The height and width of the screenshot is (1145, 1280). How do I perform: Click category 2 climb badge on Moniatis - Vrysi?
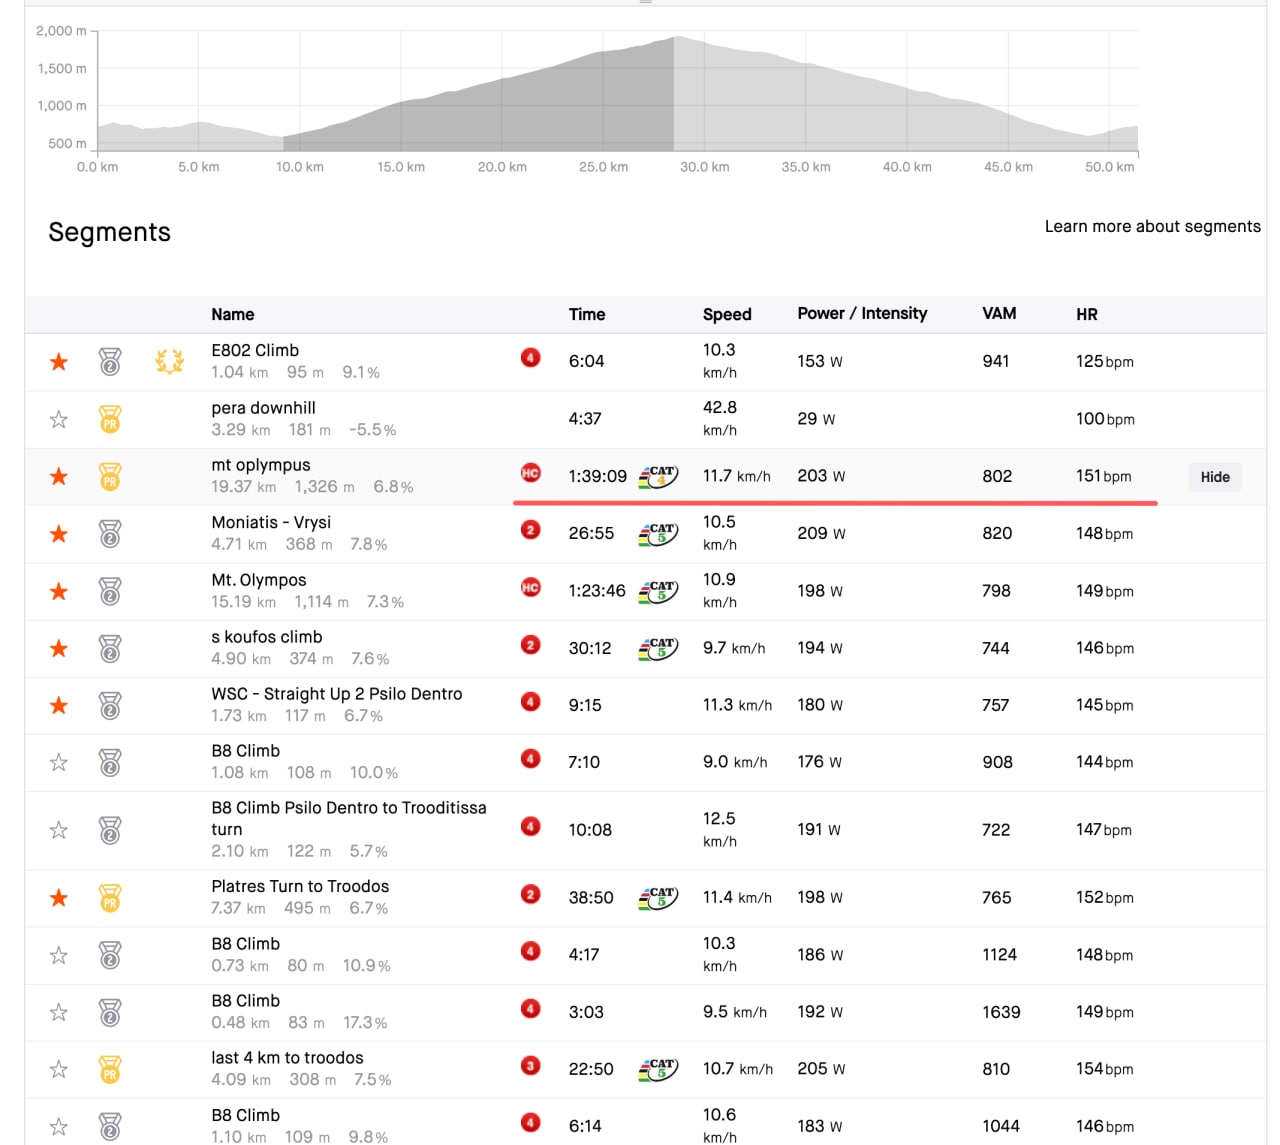pyautogui.click(x=531, y=530)
